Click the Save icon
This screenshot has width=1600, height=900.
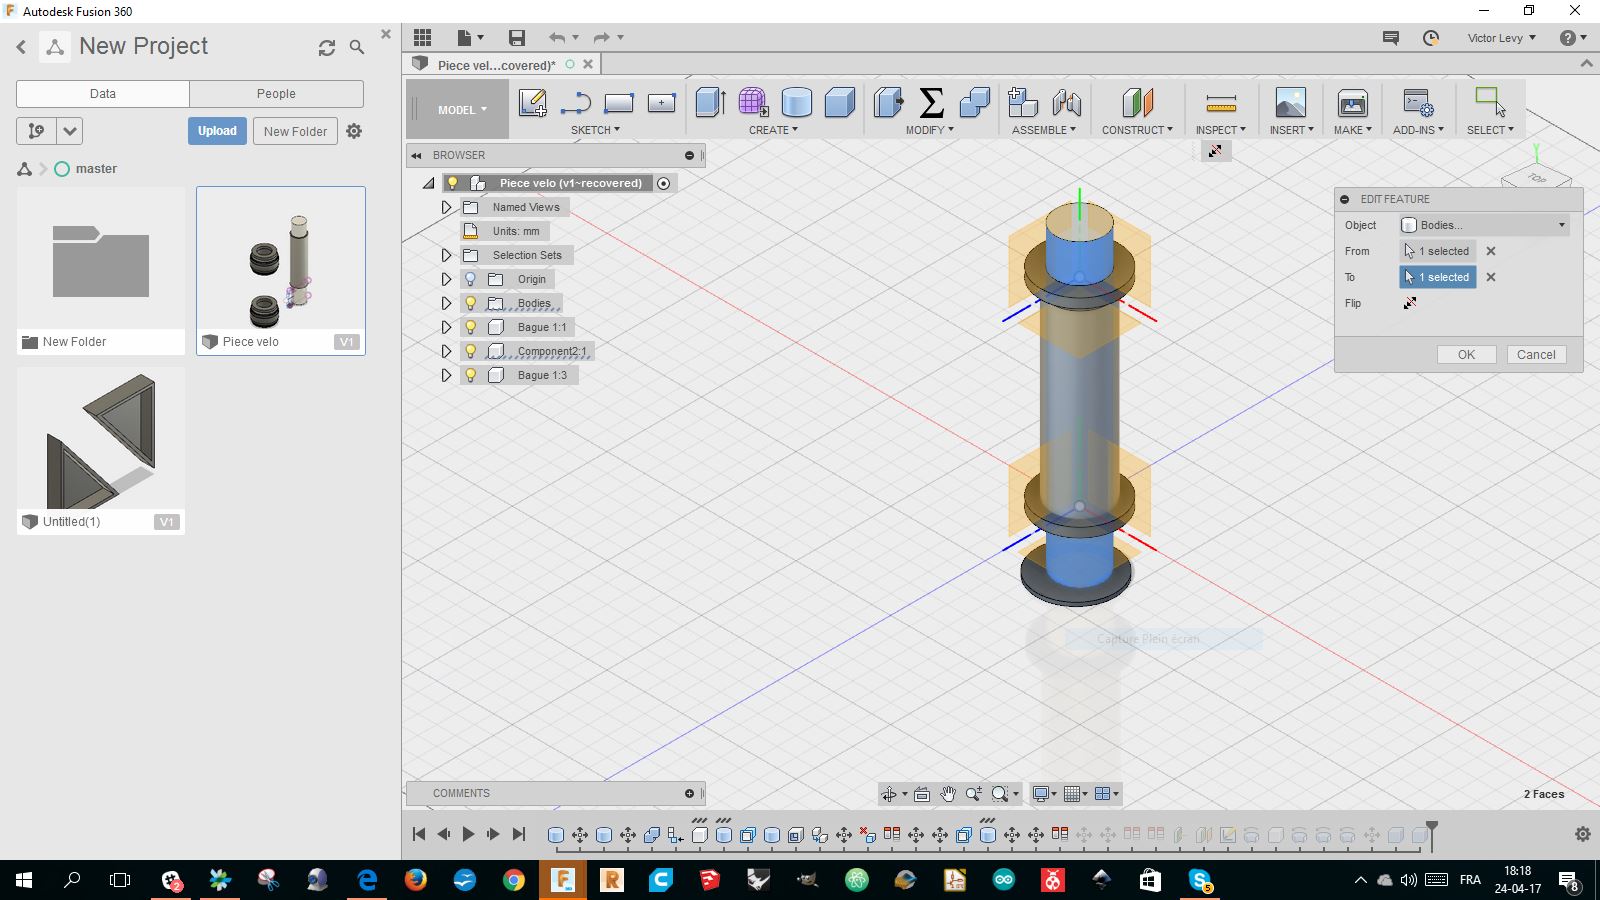click(516, 38)
